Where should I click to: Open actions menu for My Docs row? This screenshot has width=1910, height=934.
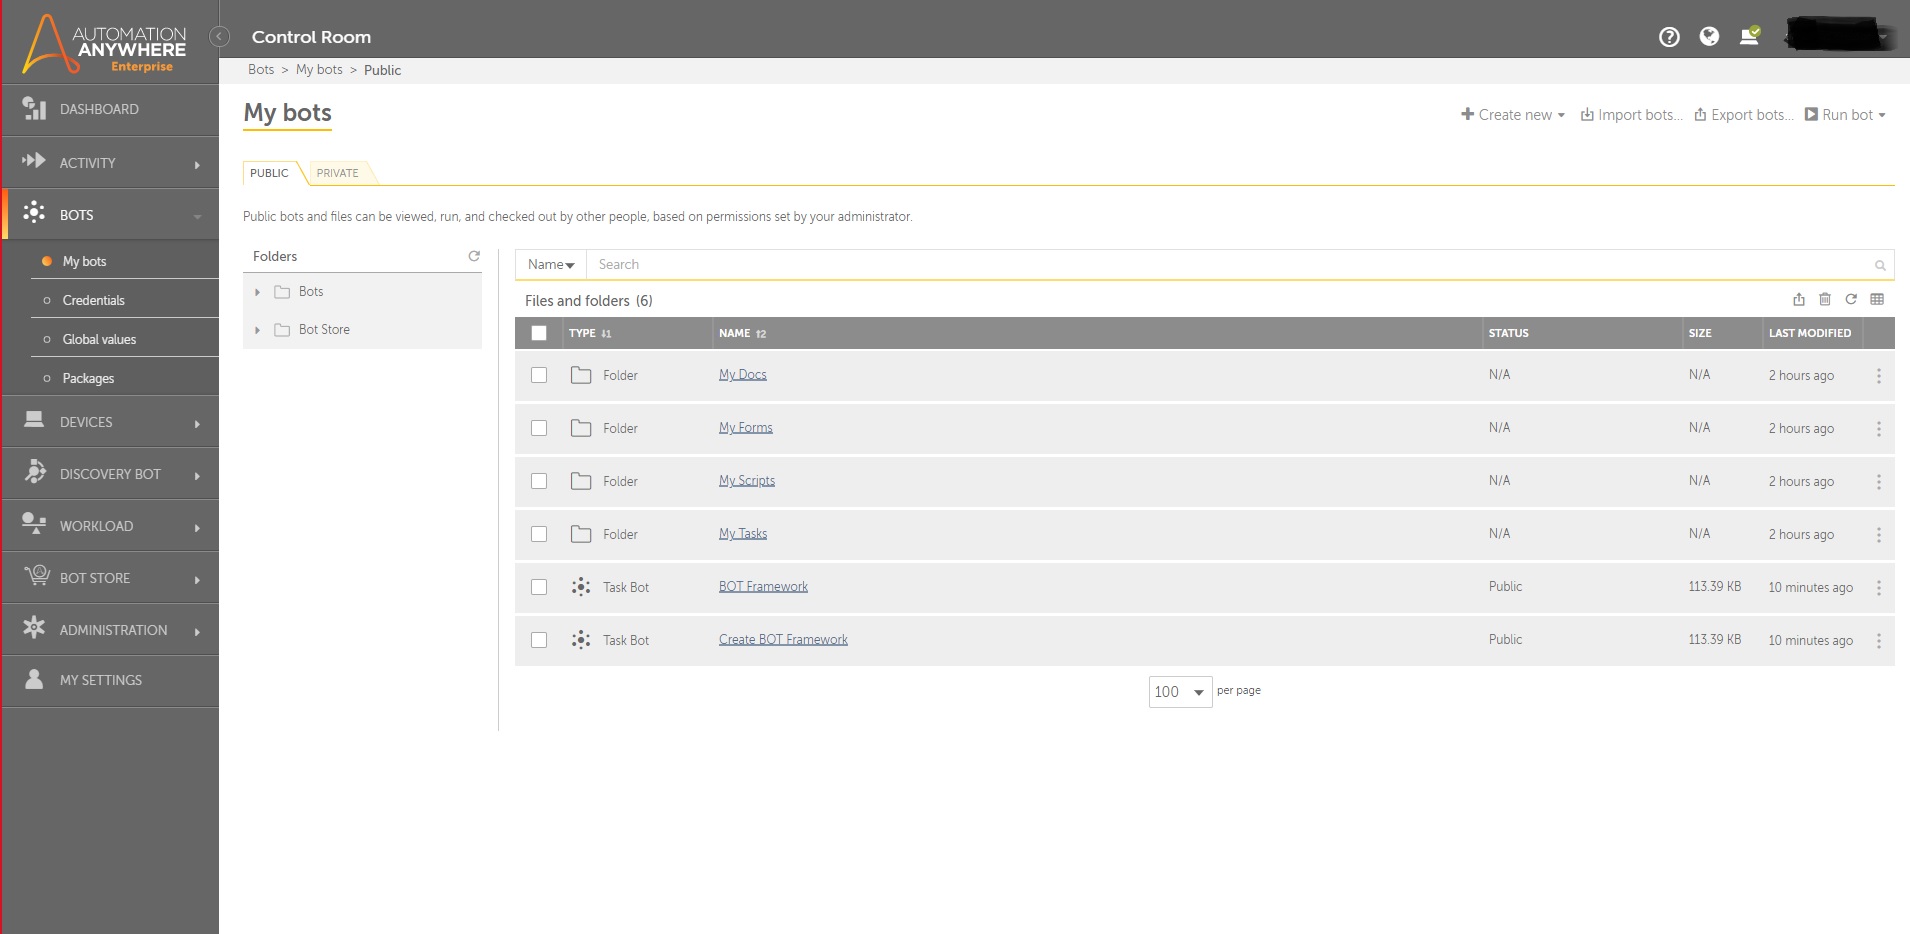click(x=1879, y=376)
